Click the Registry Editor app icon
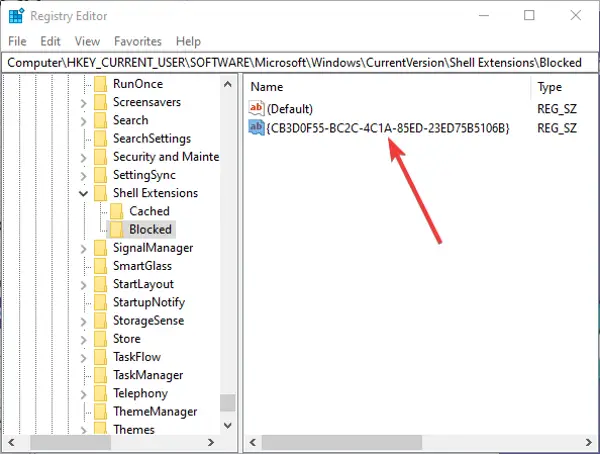 [16, 16]
